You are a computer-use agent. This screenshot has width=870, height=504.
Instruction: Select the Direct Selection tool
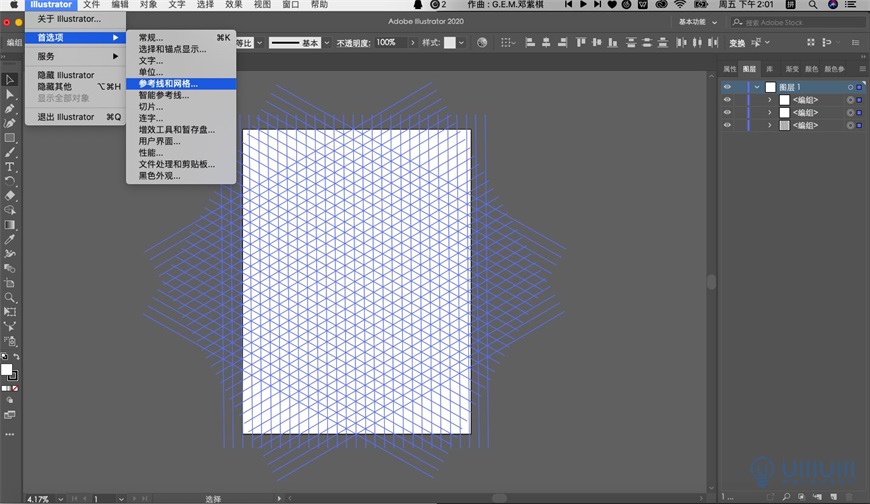(10, 94)
